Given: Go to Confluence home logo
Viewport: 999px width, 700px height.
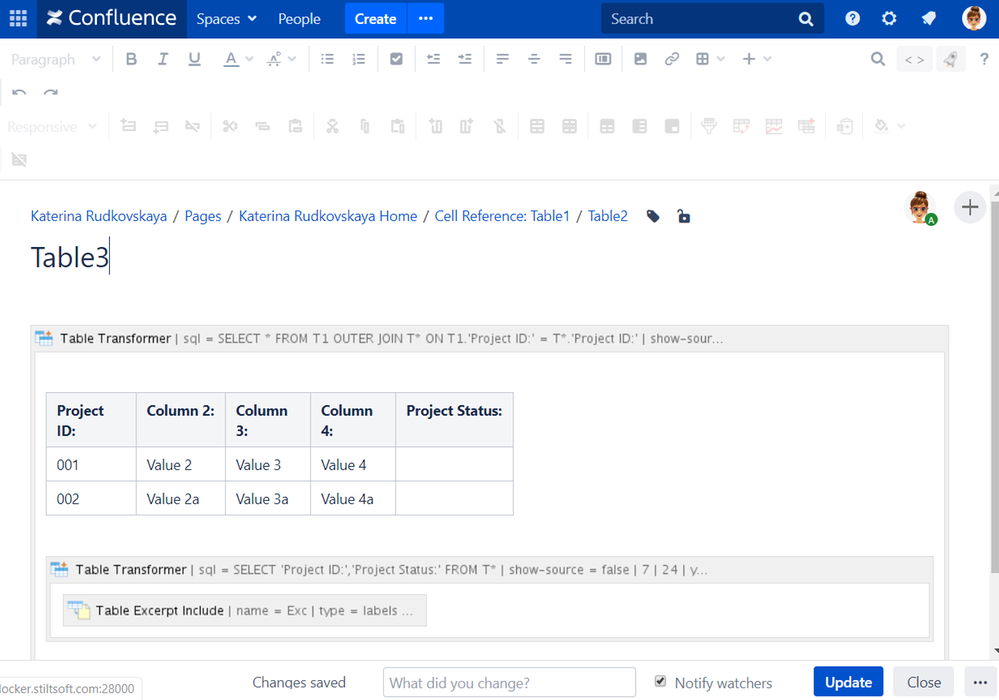Looking at the screenshot, I should (112, 18).
